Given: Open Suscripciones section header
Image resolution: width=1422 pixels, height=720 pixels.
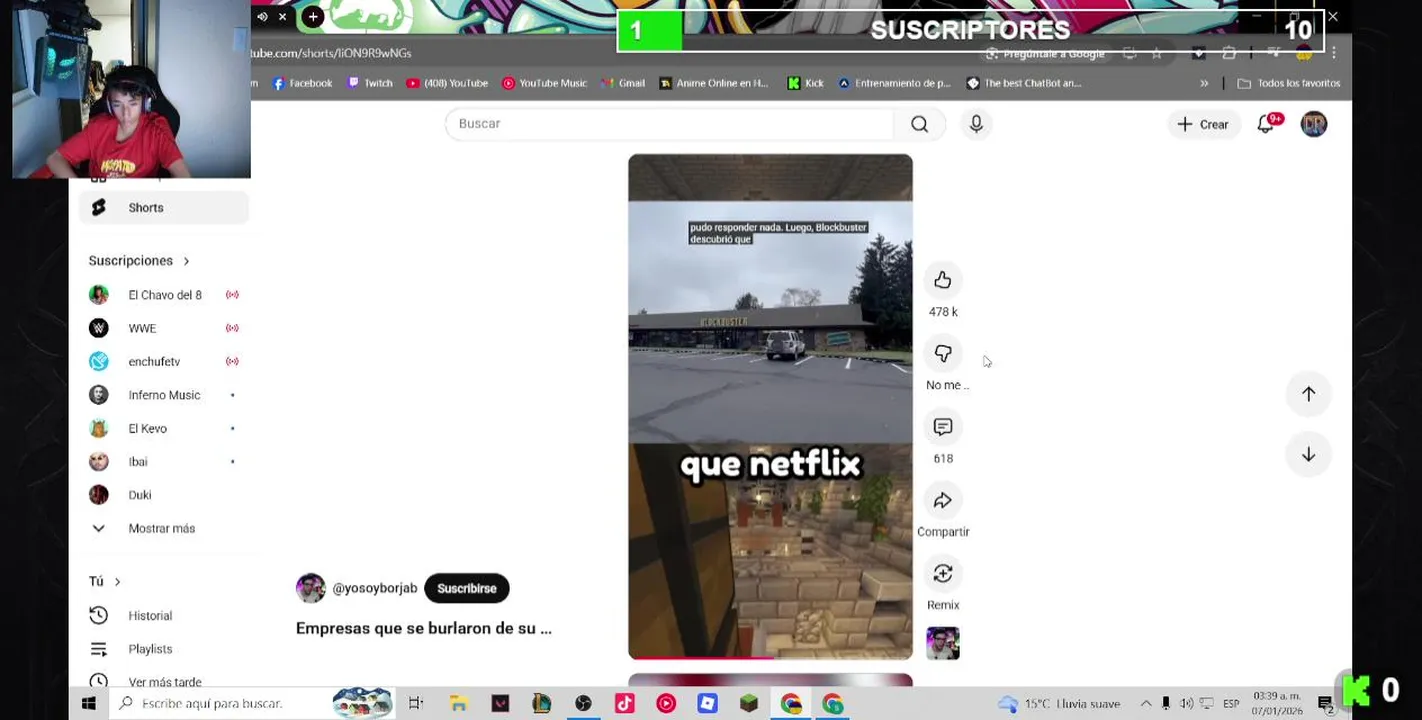Looking at the screenshot, I should pyautogui.click(x=138, y=261).
